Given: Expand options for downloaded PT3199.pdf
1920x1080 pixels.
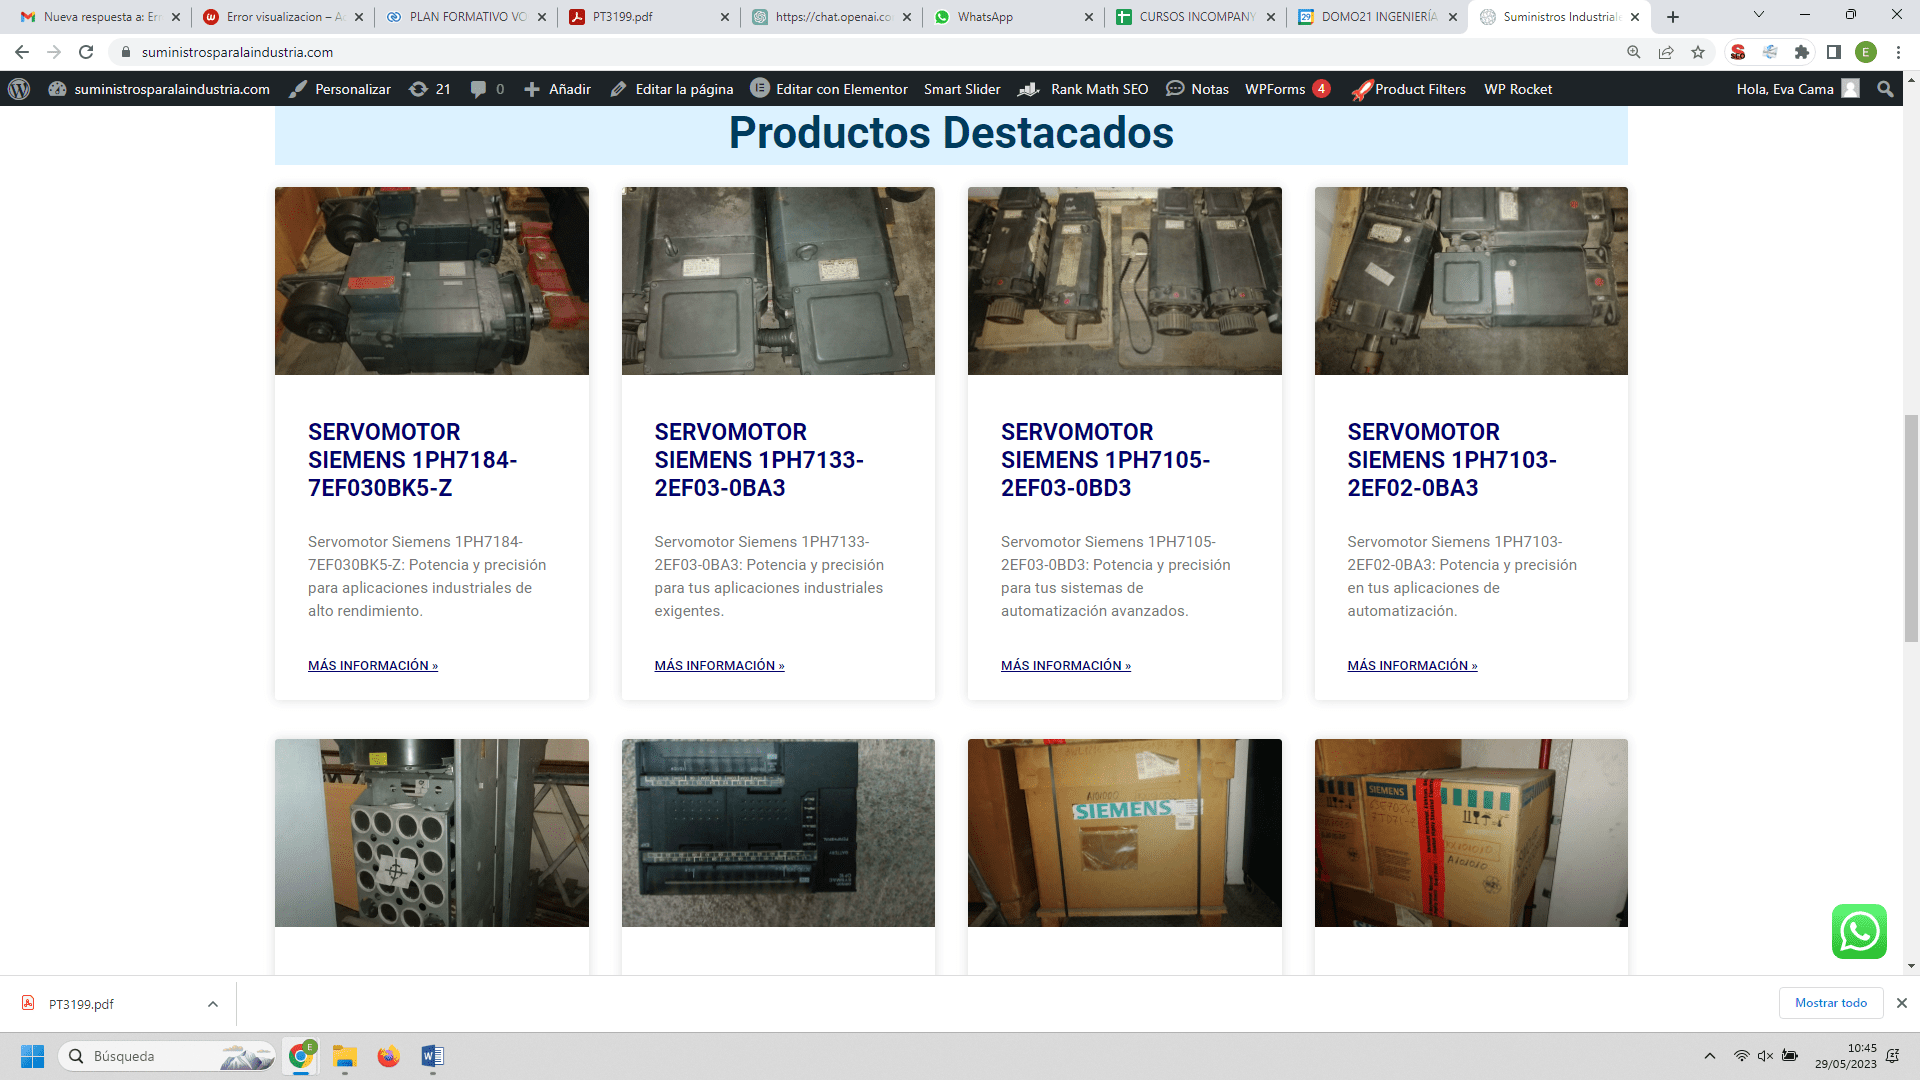Looking at the screenshot, I should (213, 1004).
